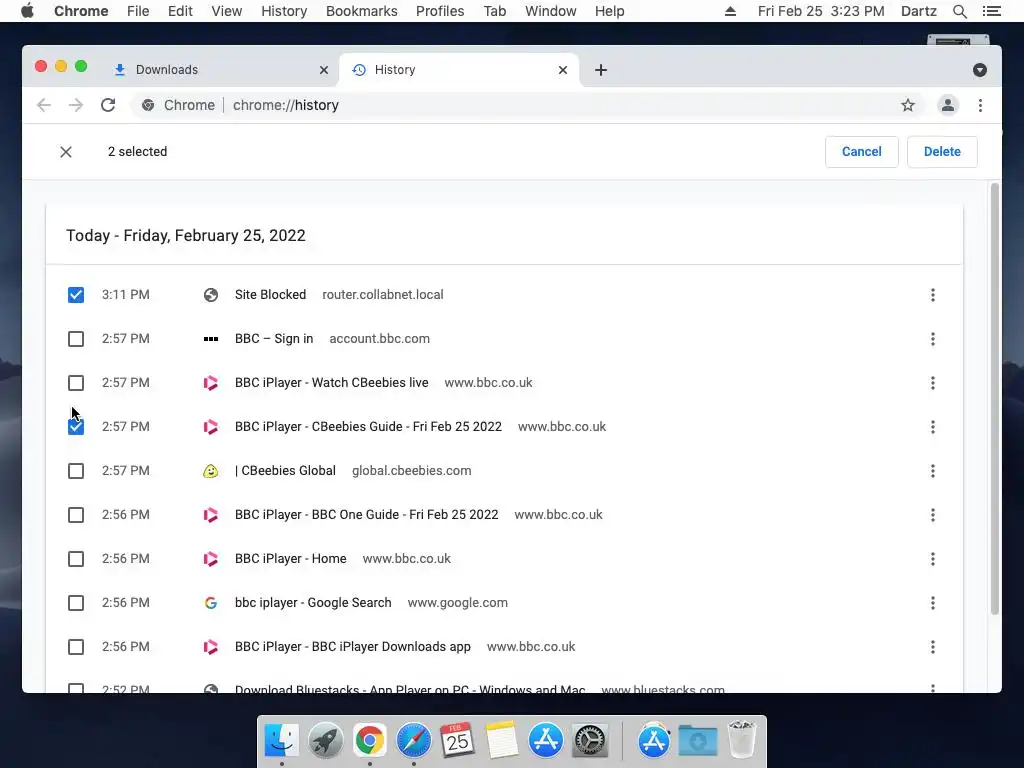This screenshot has width=1024, height=768.
Task: Open Spotlight search in menu bar
Action: tap(959, 11)
